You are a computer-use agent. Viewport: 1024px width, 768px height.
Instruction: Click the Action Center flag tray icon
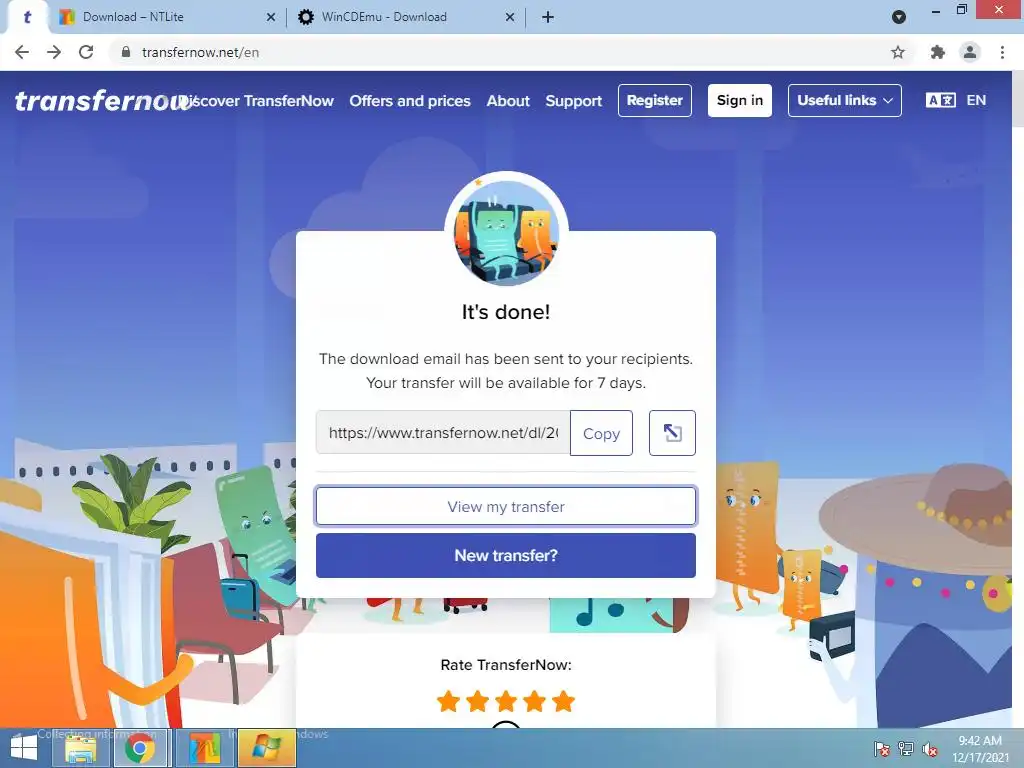pos(881,749)
